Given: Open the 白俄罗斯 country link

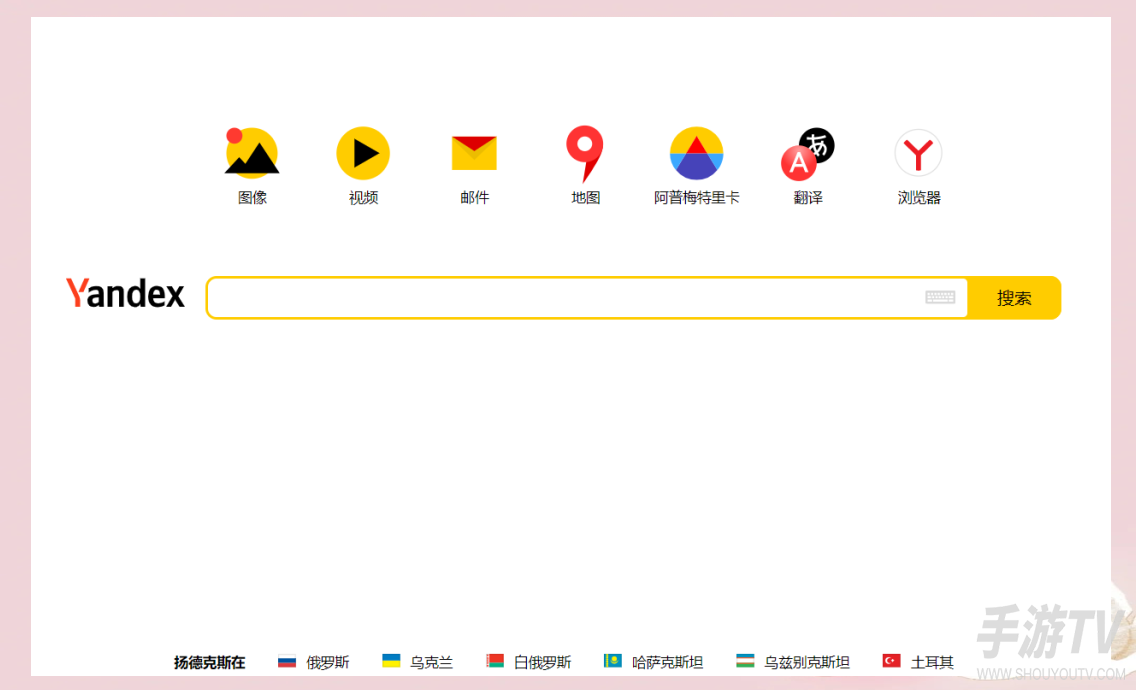Looking at the screenshot, I should click(x=543, y=662).
